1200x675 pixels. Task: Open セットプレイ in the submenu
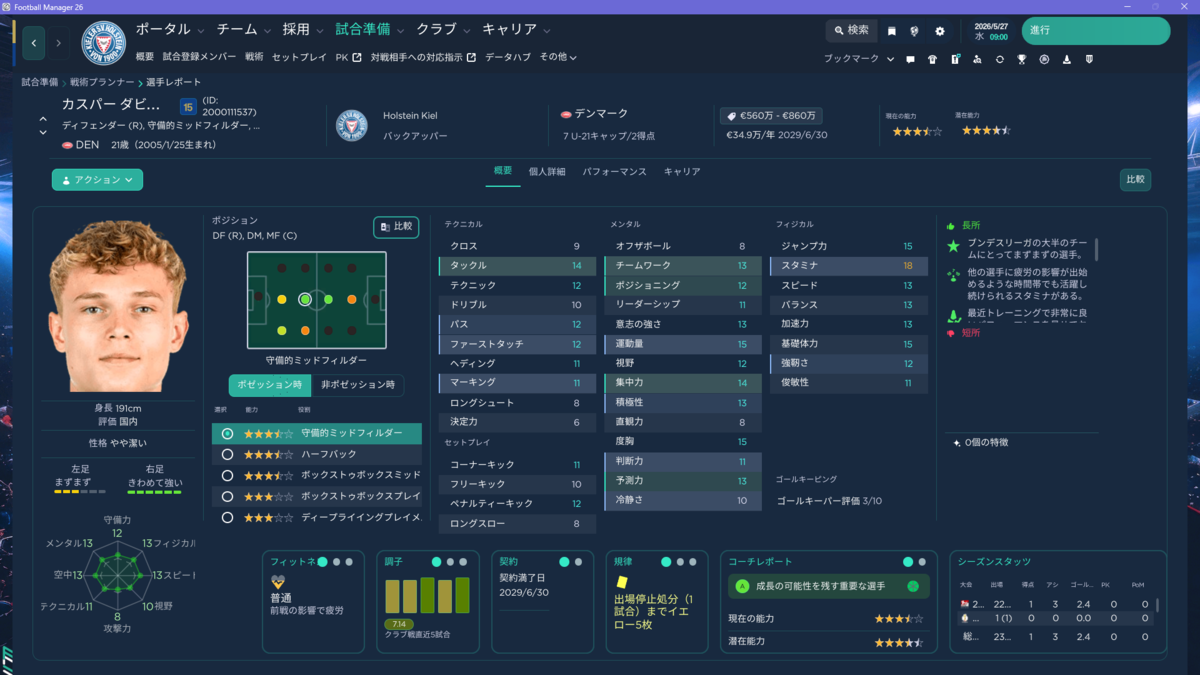pyautogui.click(x=299, y=57)
